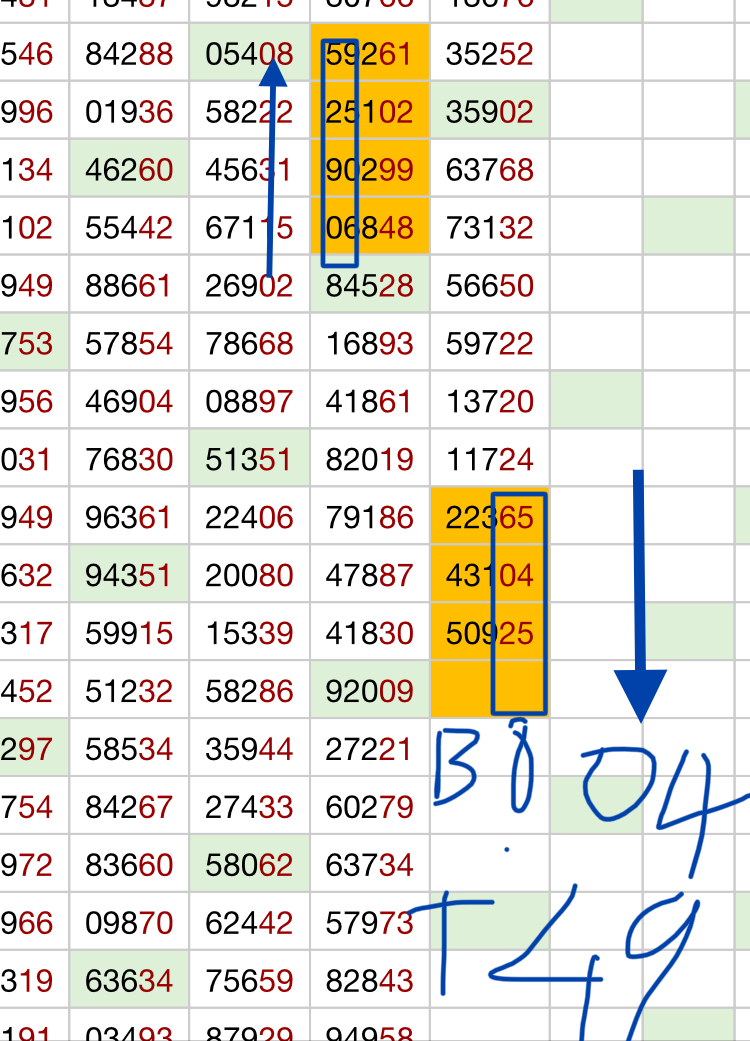This screenshot has height=1041, width=750.
Task: Click the cell showing 35252
Action: [x=490, y=52]
